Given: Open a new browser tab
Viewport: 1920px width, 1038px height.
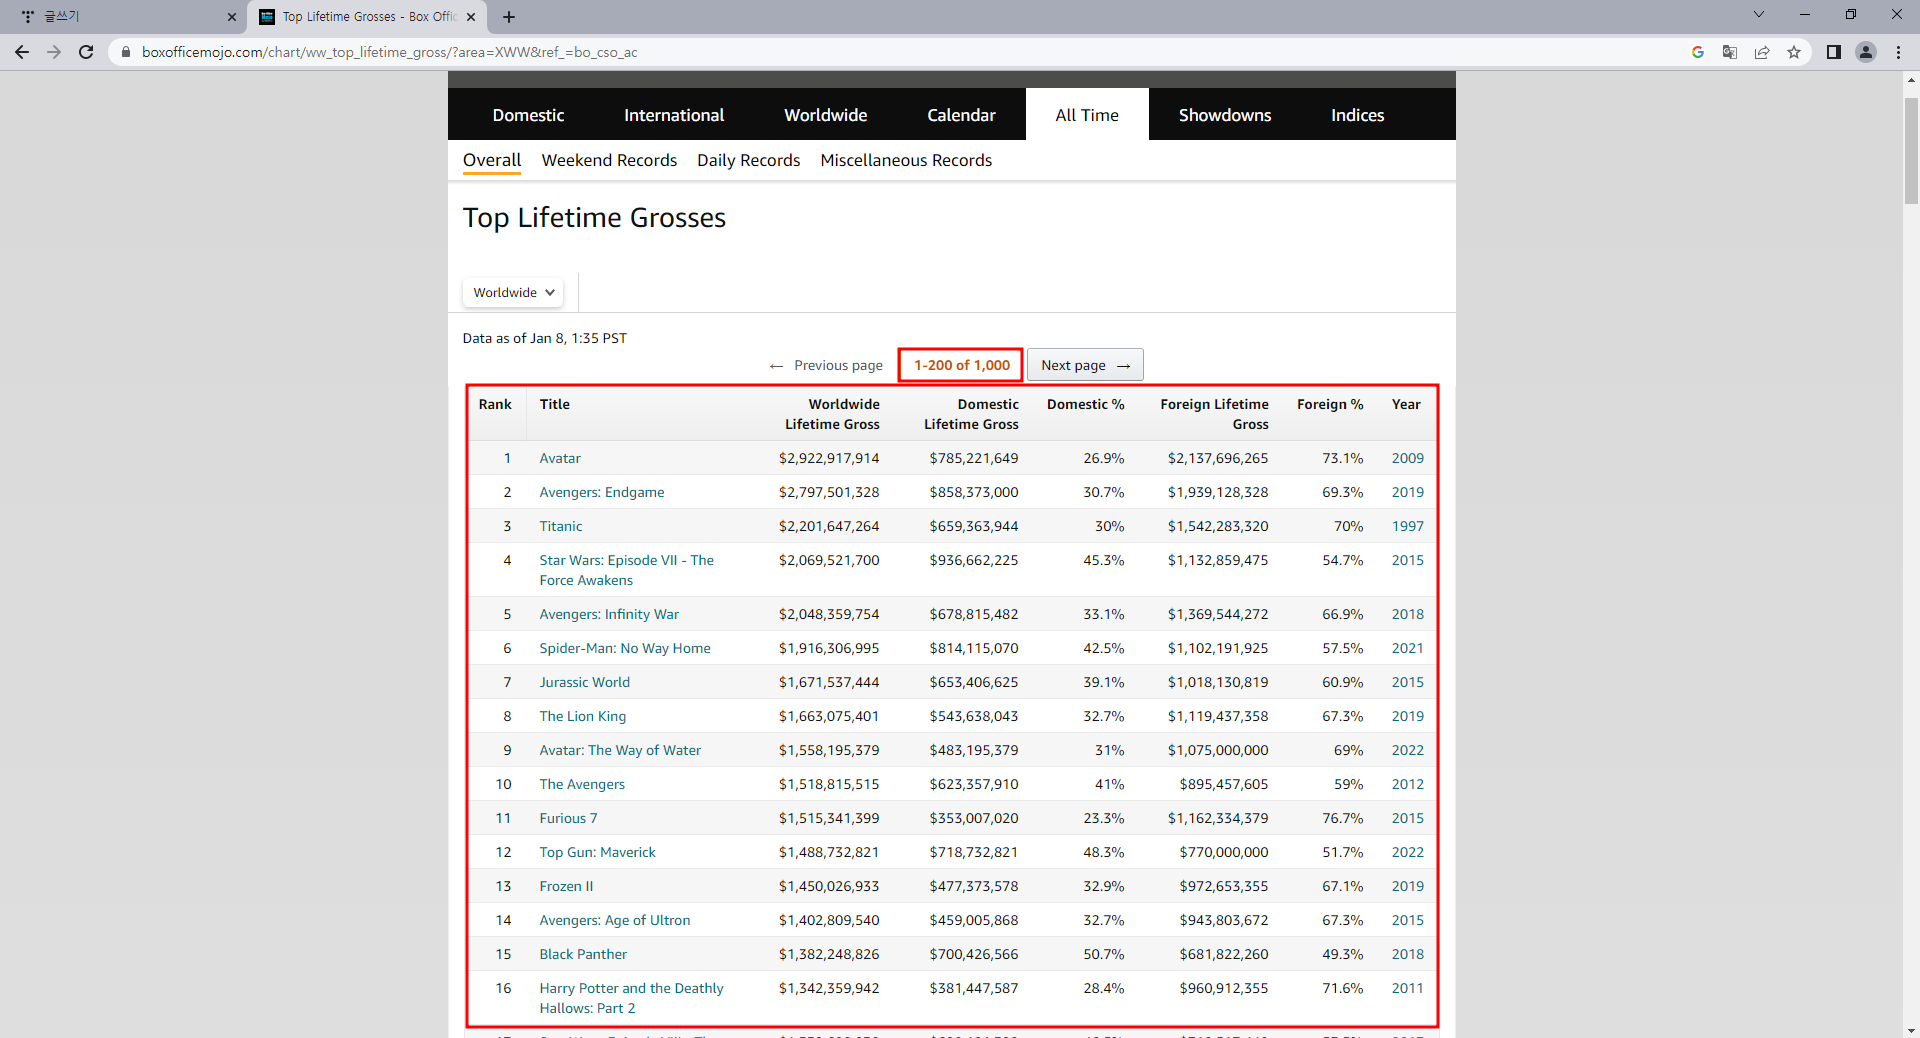Looking at the screenshot, I should point(509,17).
